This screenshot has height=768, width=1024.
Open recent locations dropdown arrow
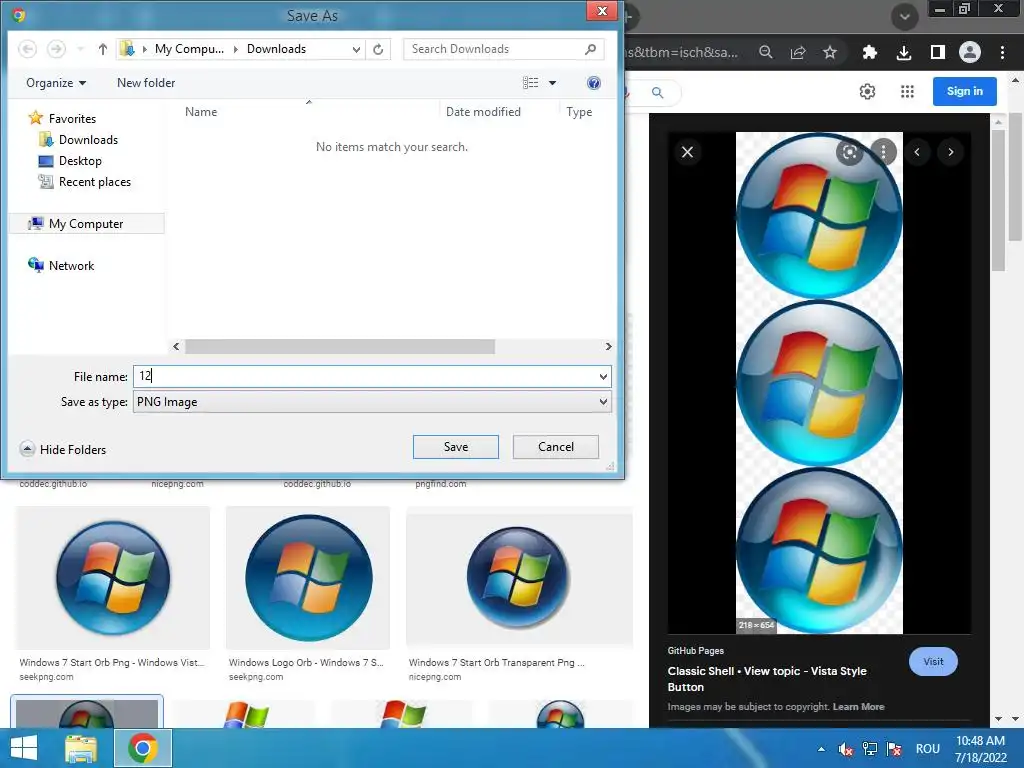tap(80, 49)
